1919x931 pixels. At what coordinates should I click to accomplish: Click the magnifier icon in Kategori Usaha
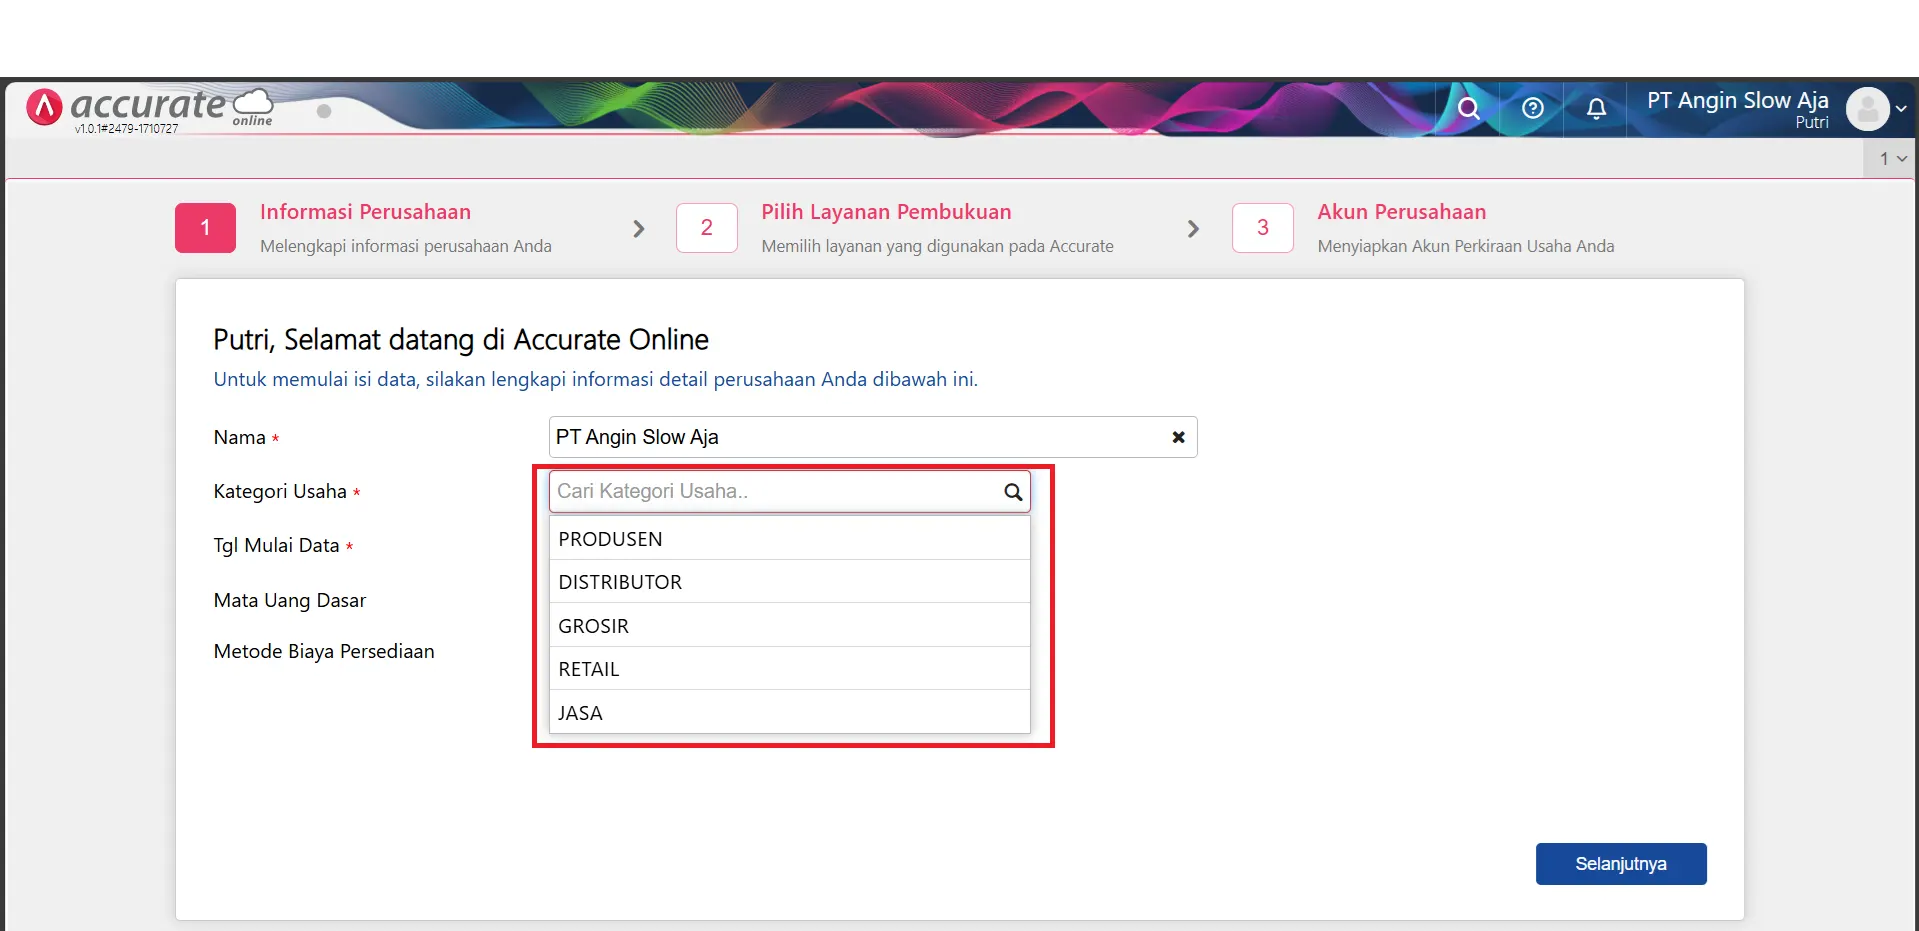coord(1013,492)
